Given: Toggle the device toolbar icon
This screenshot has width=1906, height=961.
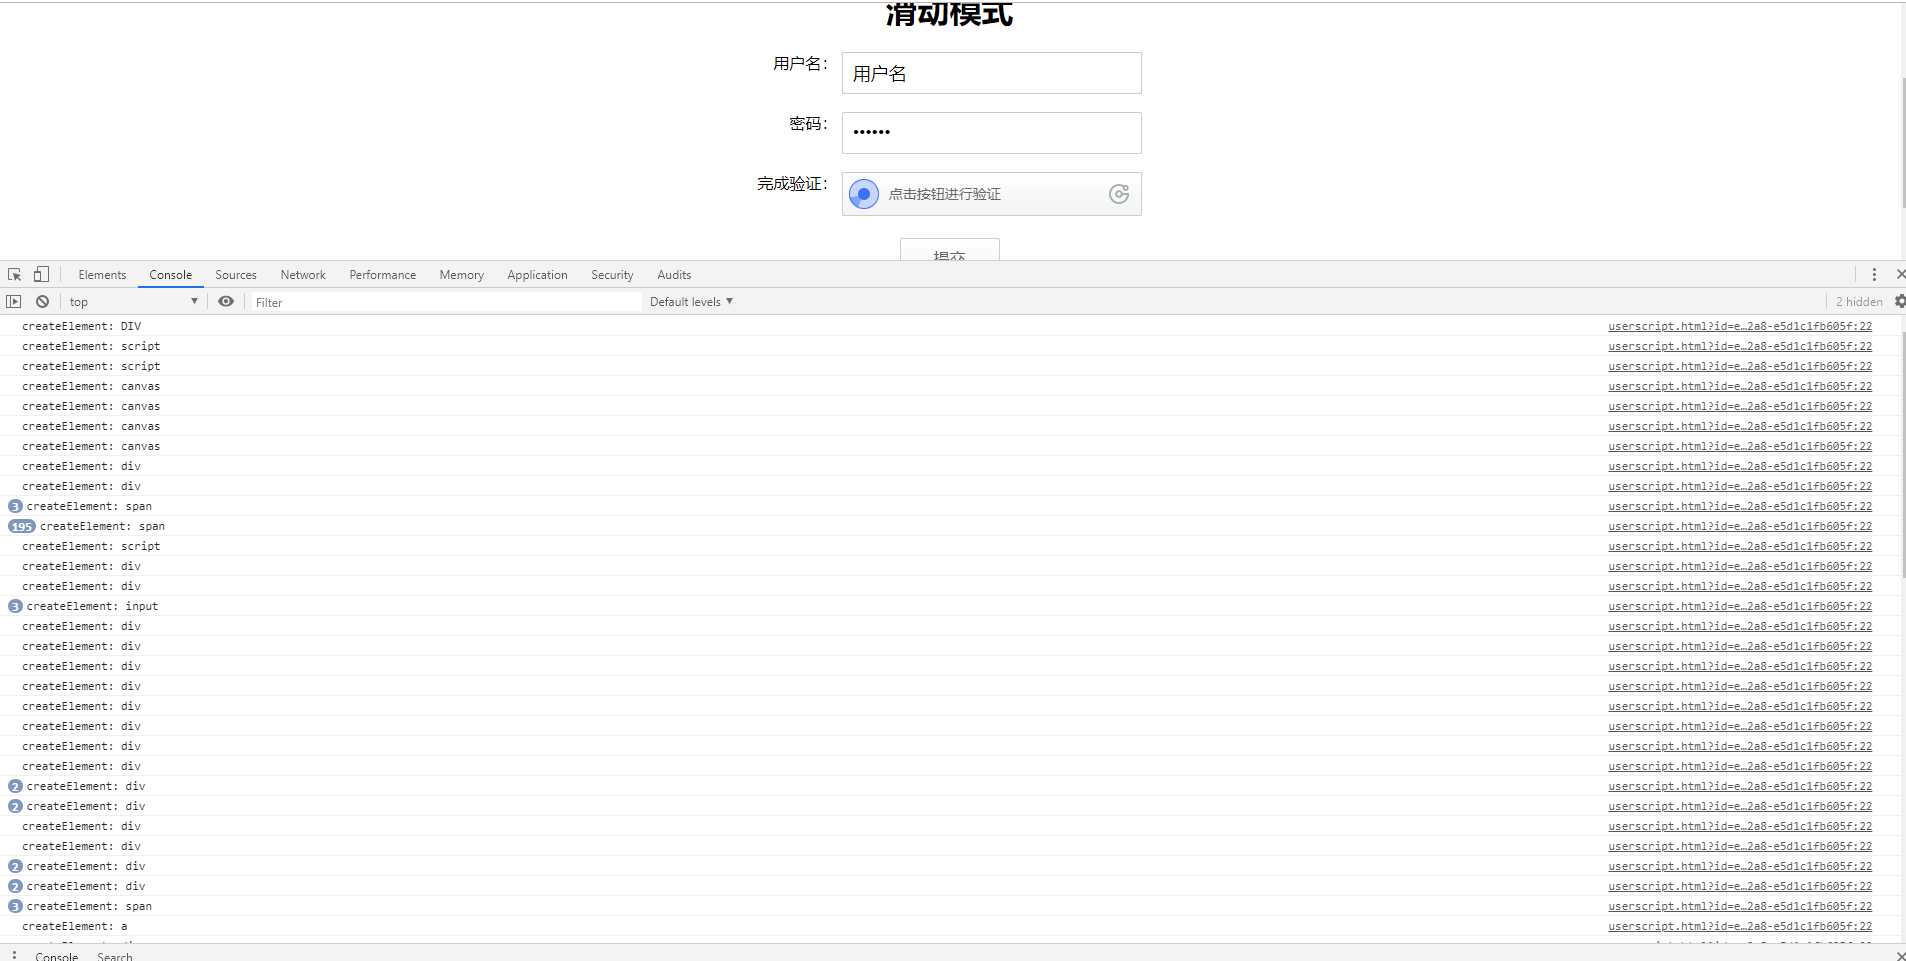Looking at the screenshot, I should click(x=41, y=274).
